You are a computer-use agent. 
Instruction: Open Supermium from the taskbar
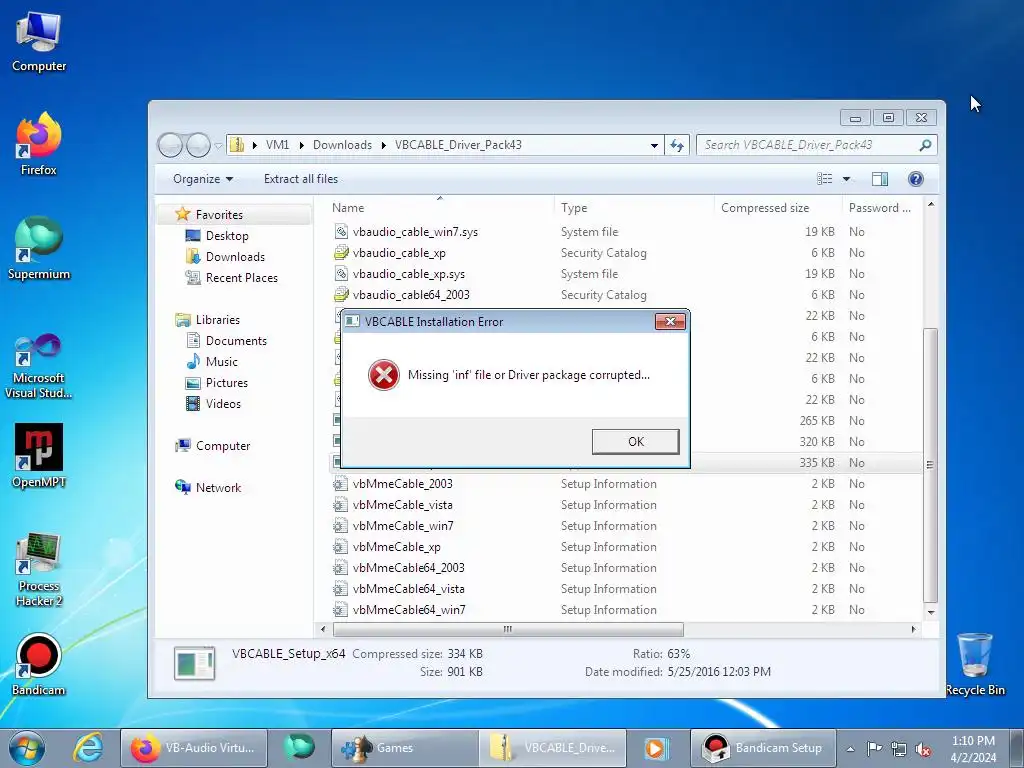[299, 748]
